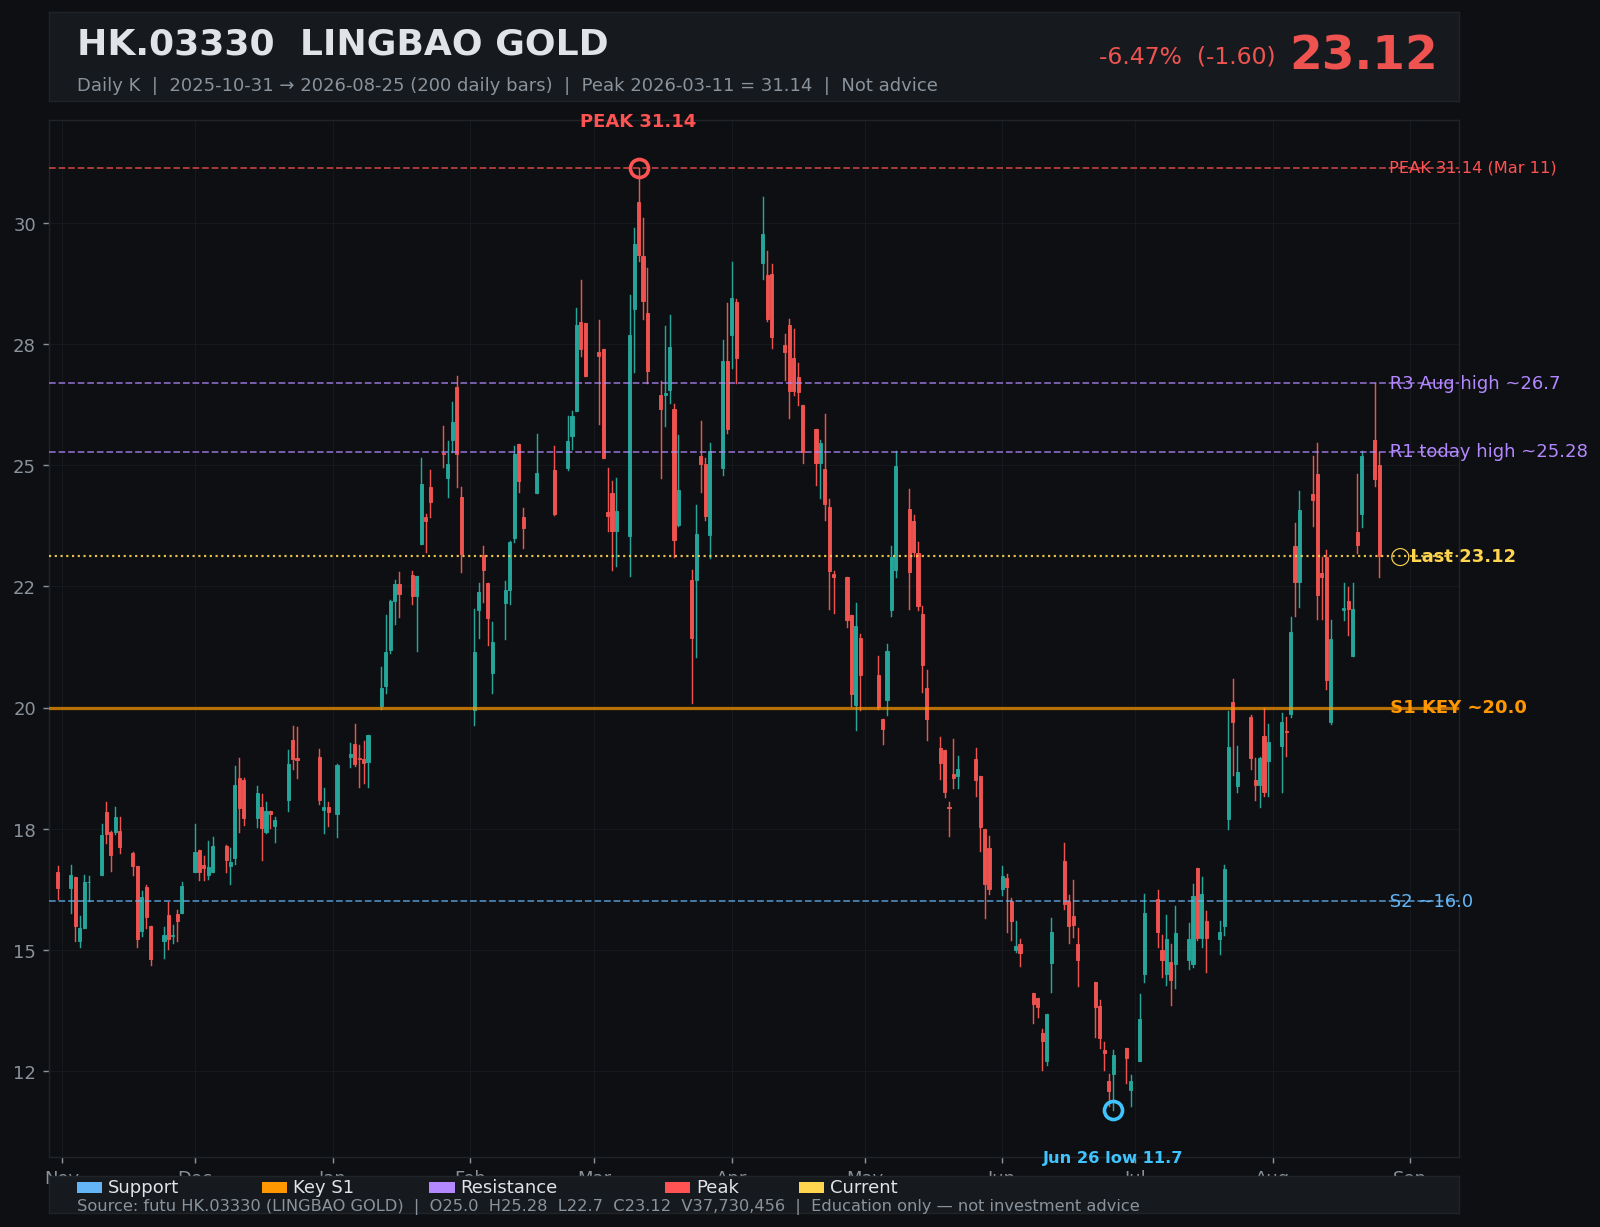Select the 'Key S1' legend label
Screen dimensions: 1600x1227
pos(323,1187)
